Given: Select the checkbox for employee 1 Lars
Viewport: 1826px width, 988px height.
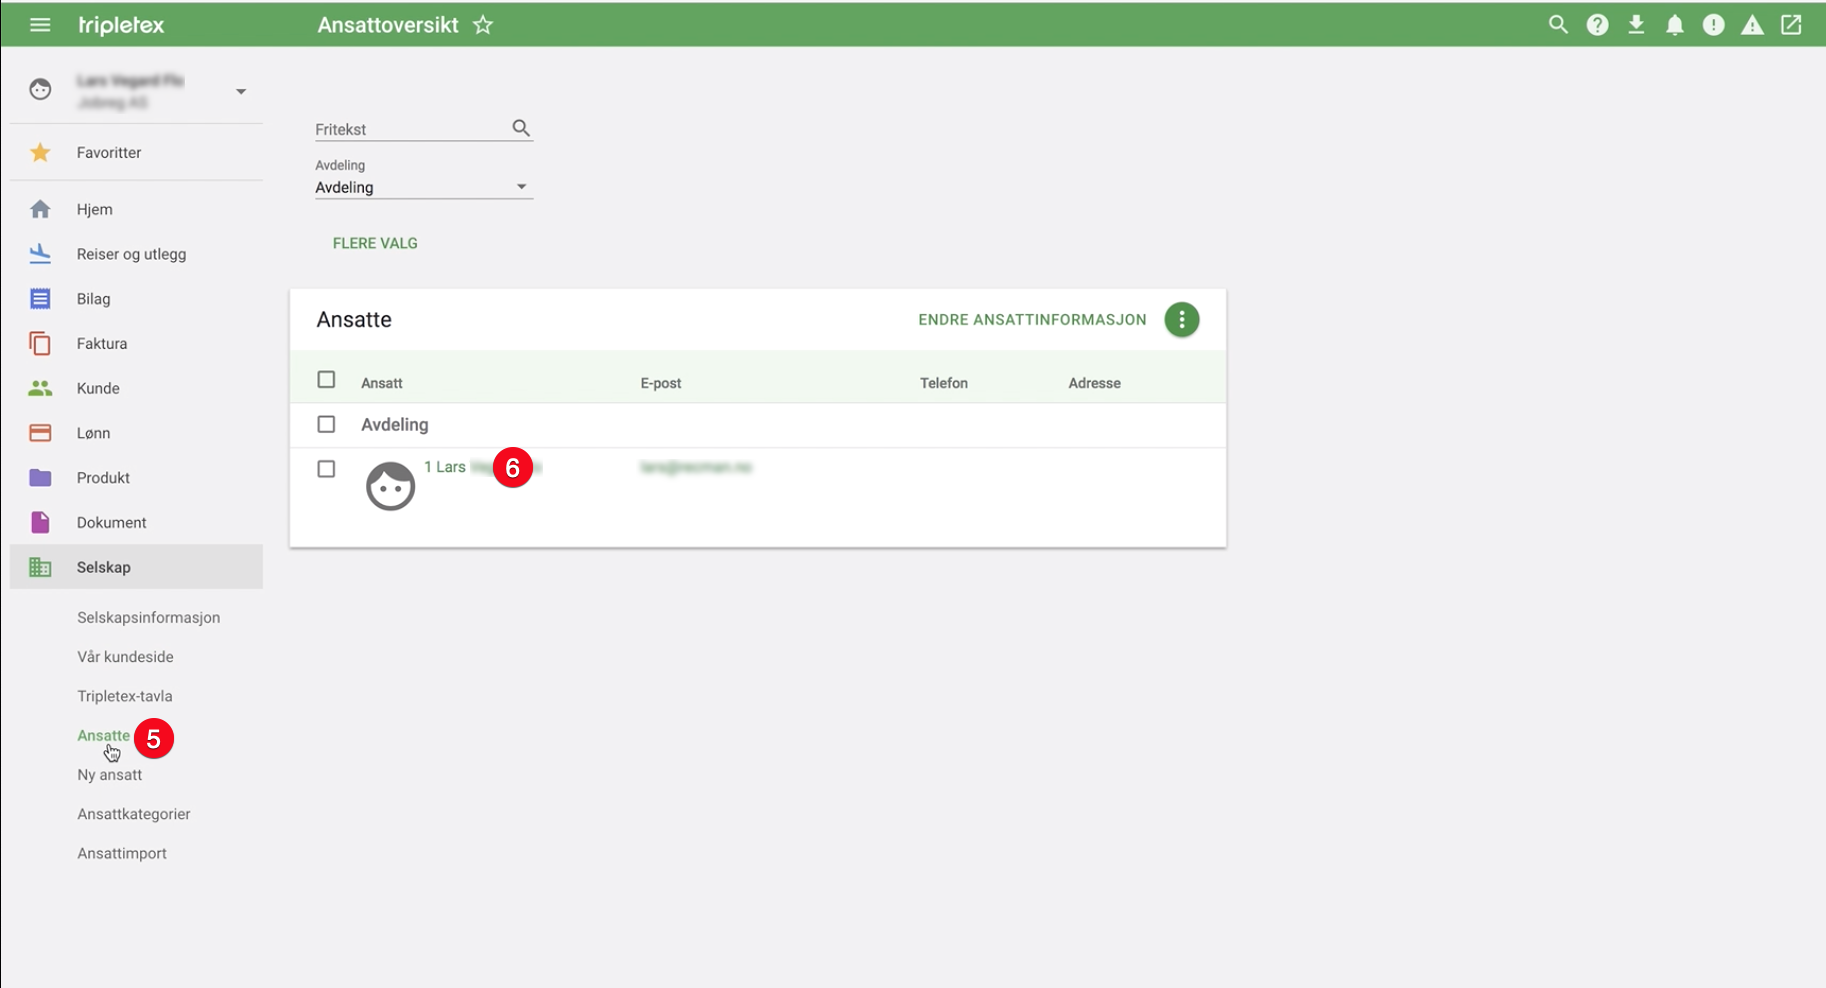Looking at the screenshot, I should [326, 469].
